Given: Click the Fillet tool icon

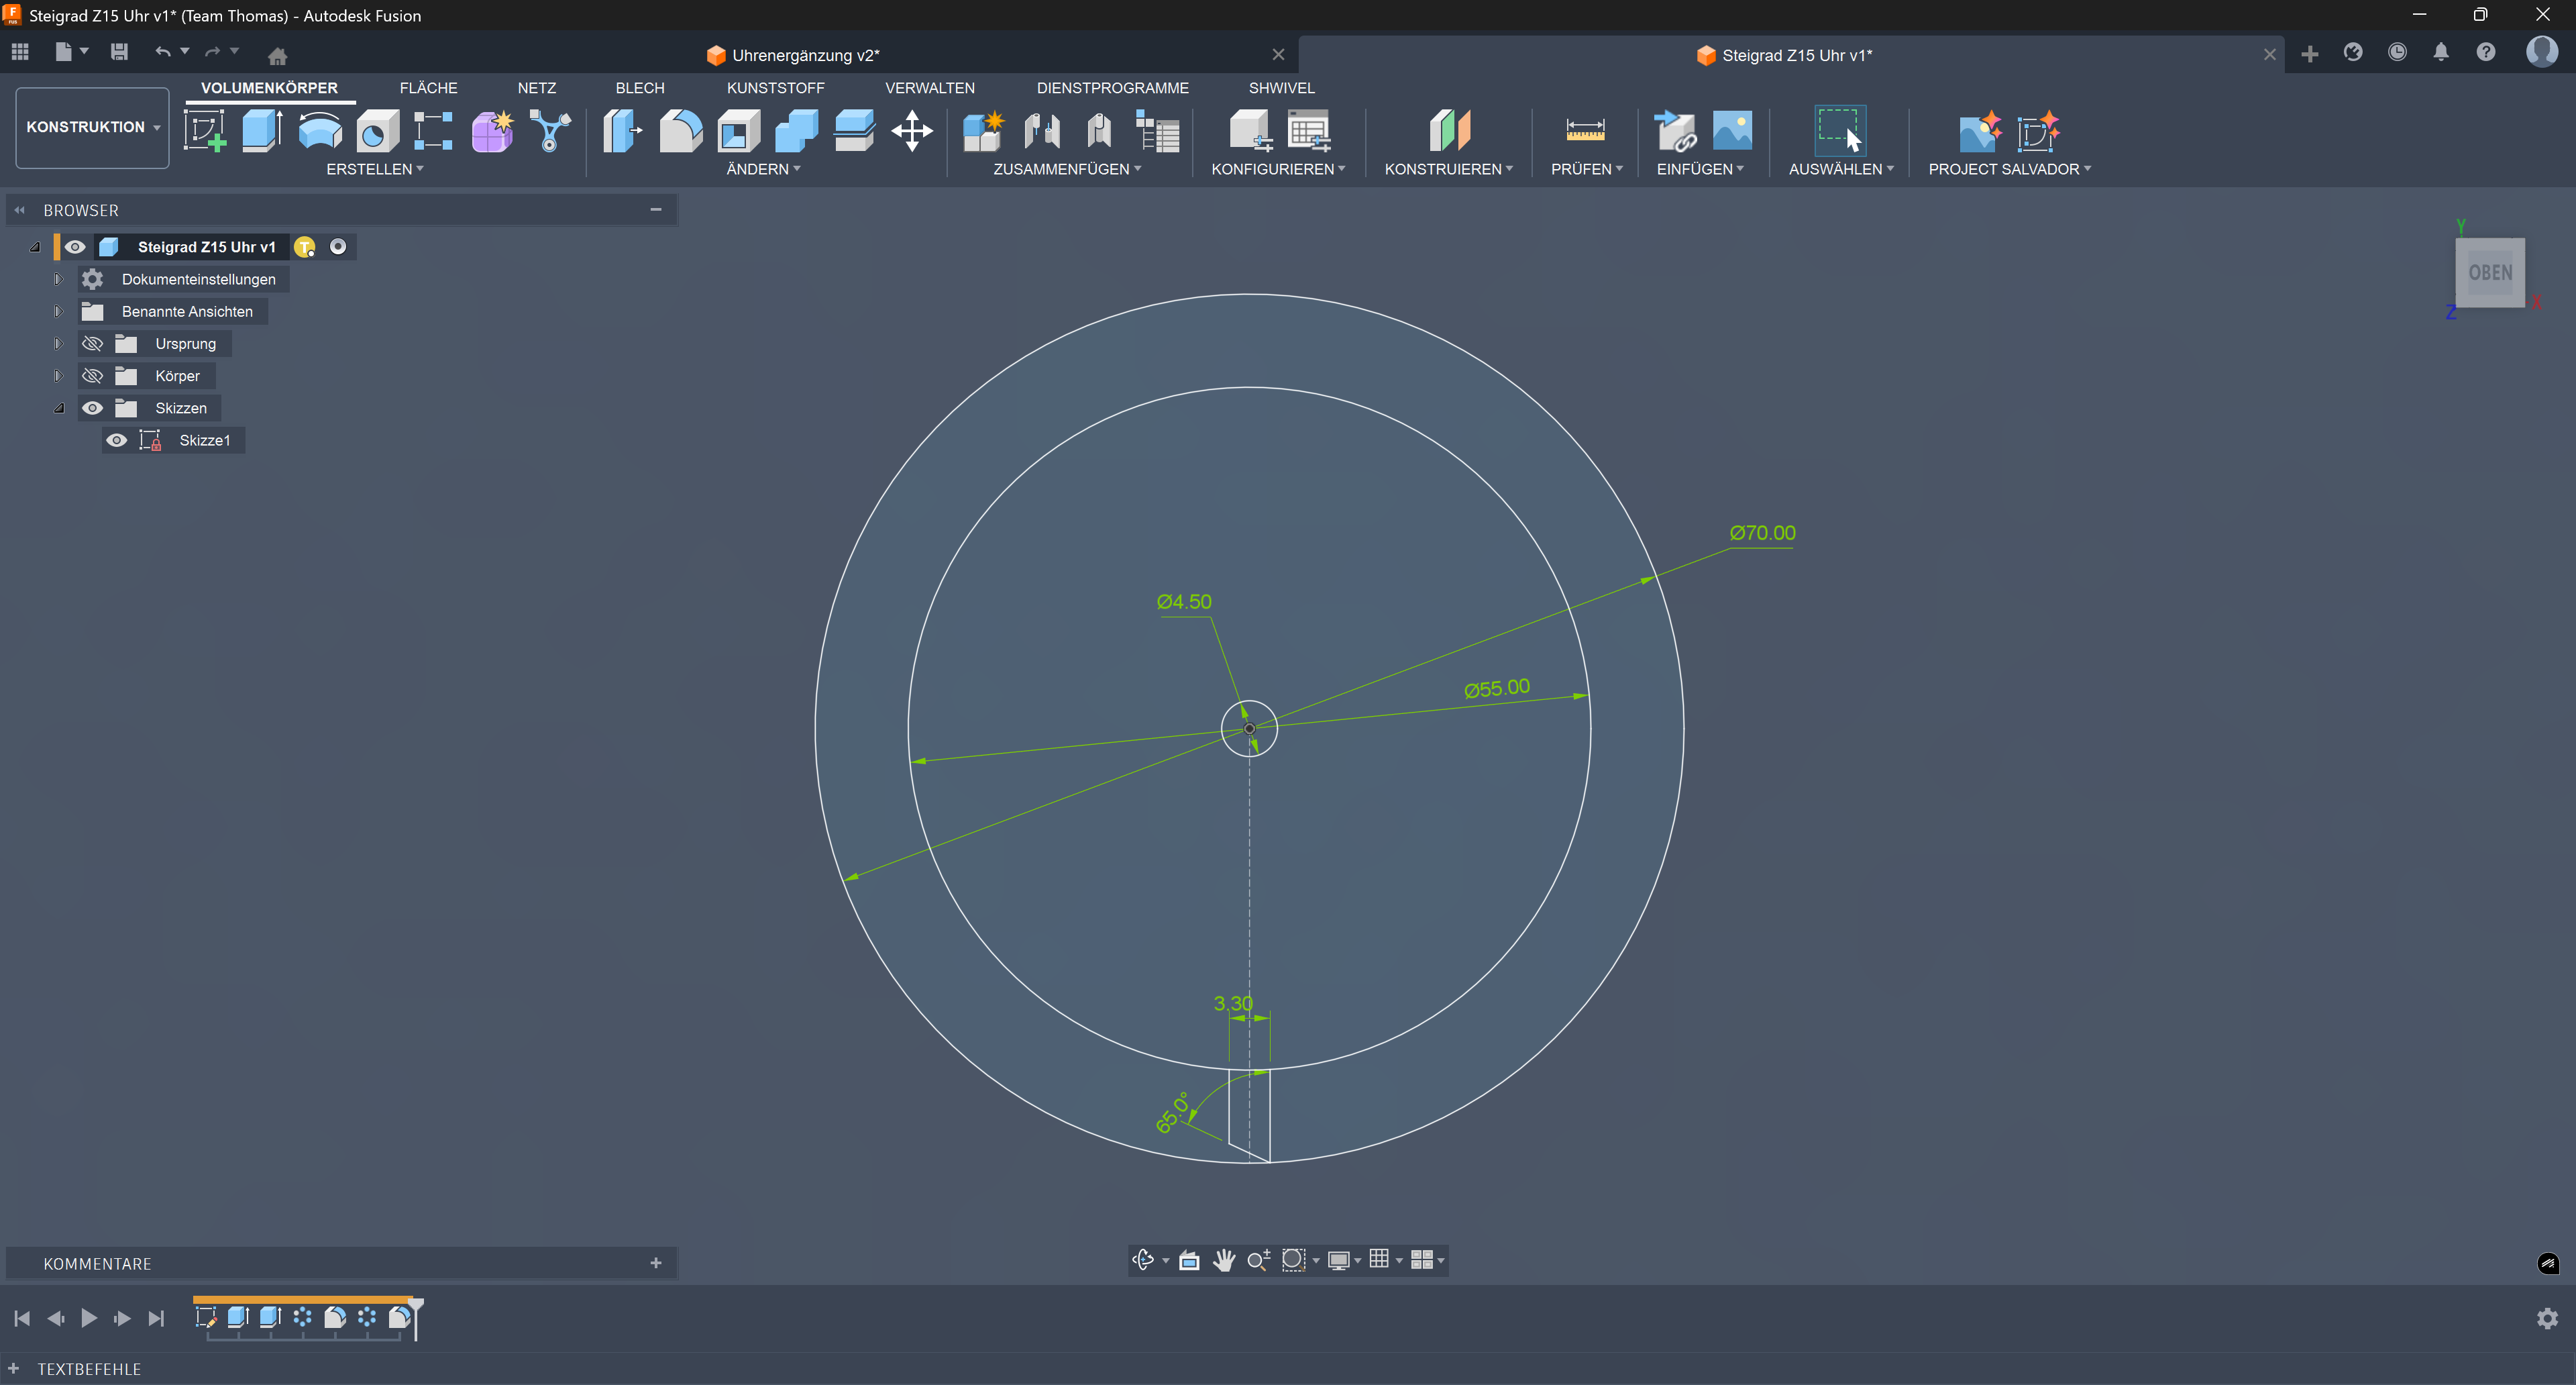Looking at the screenshot, I should pos(681,131).
